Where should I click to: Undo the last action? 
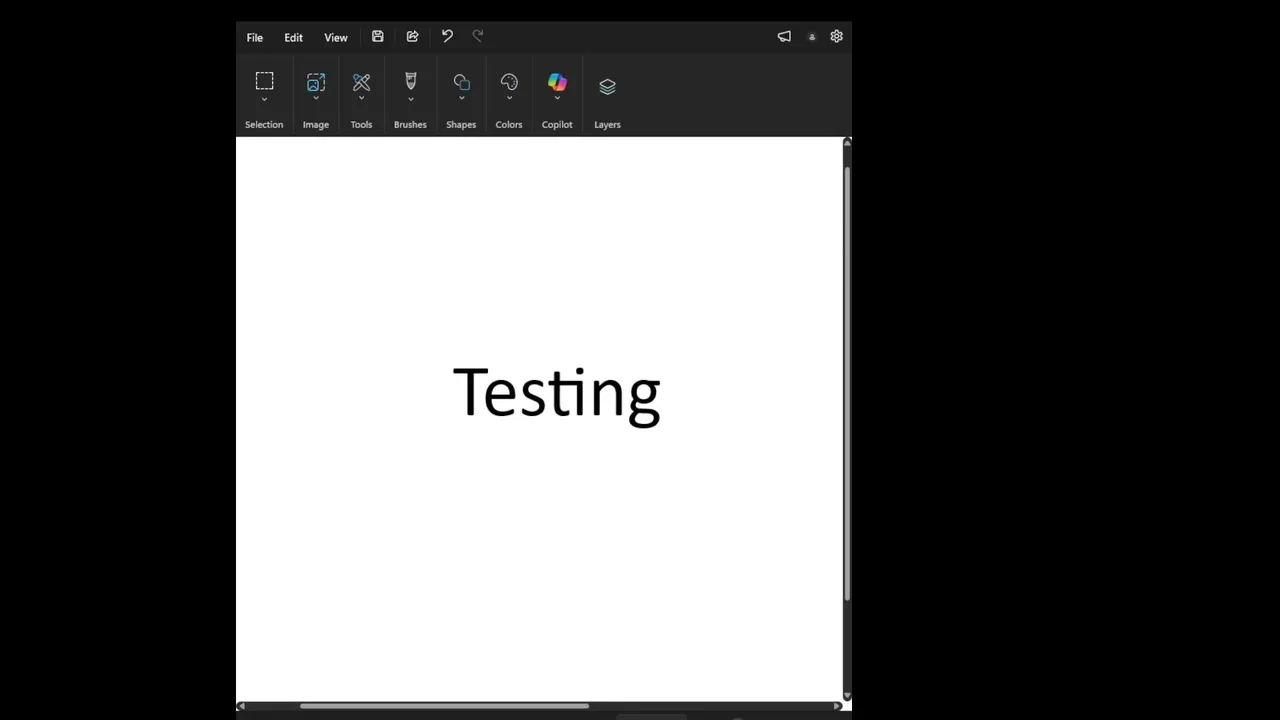coord(447,36)
